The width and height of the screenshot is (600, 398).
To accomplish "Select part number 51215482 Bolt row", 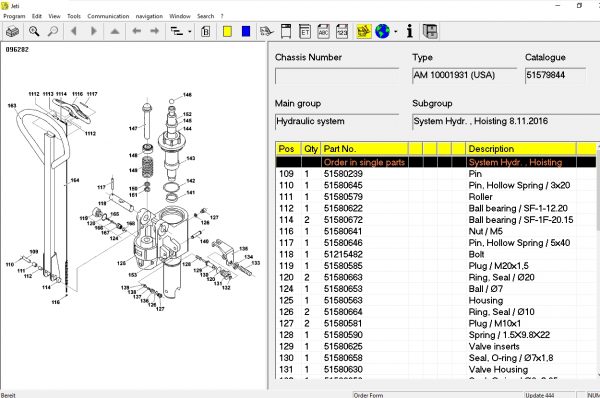I will click(x=436, y=254).
